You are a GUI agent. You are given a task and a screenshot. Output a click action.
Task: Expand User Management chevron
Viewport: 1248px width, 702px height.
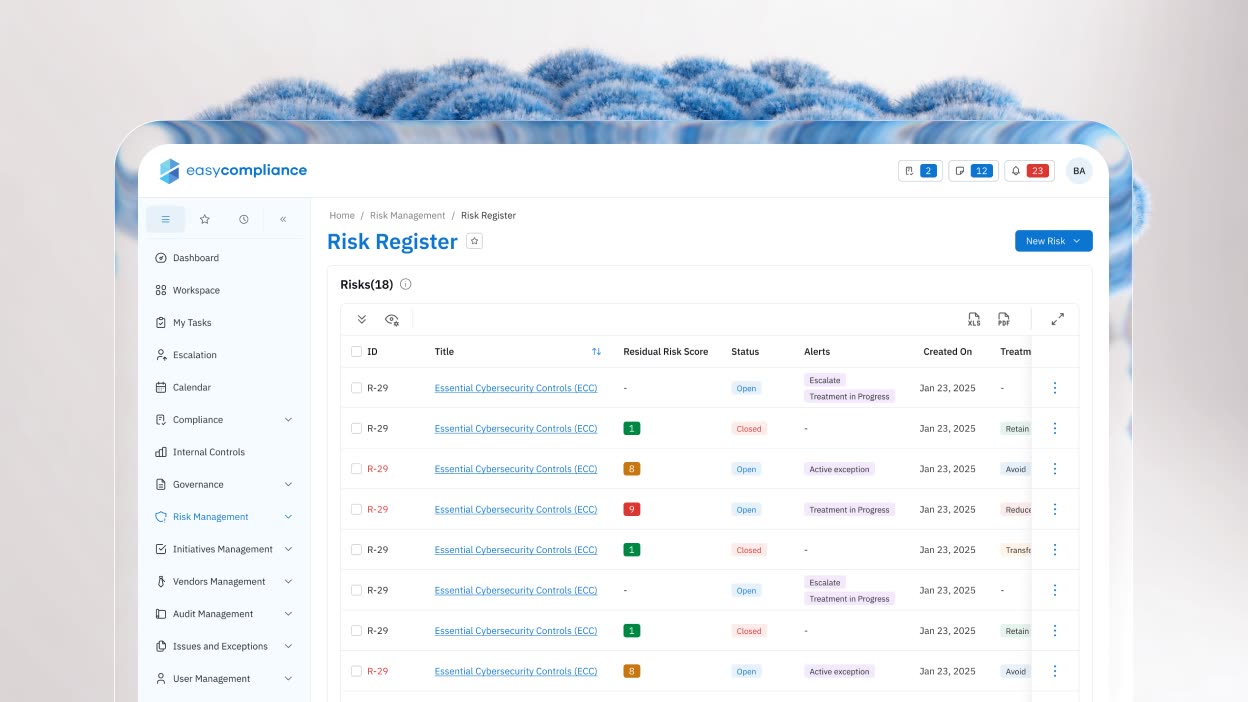pos(288,679)
